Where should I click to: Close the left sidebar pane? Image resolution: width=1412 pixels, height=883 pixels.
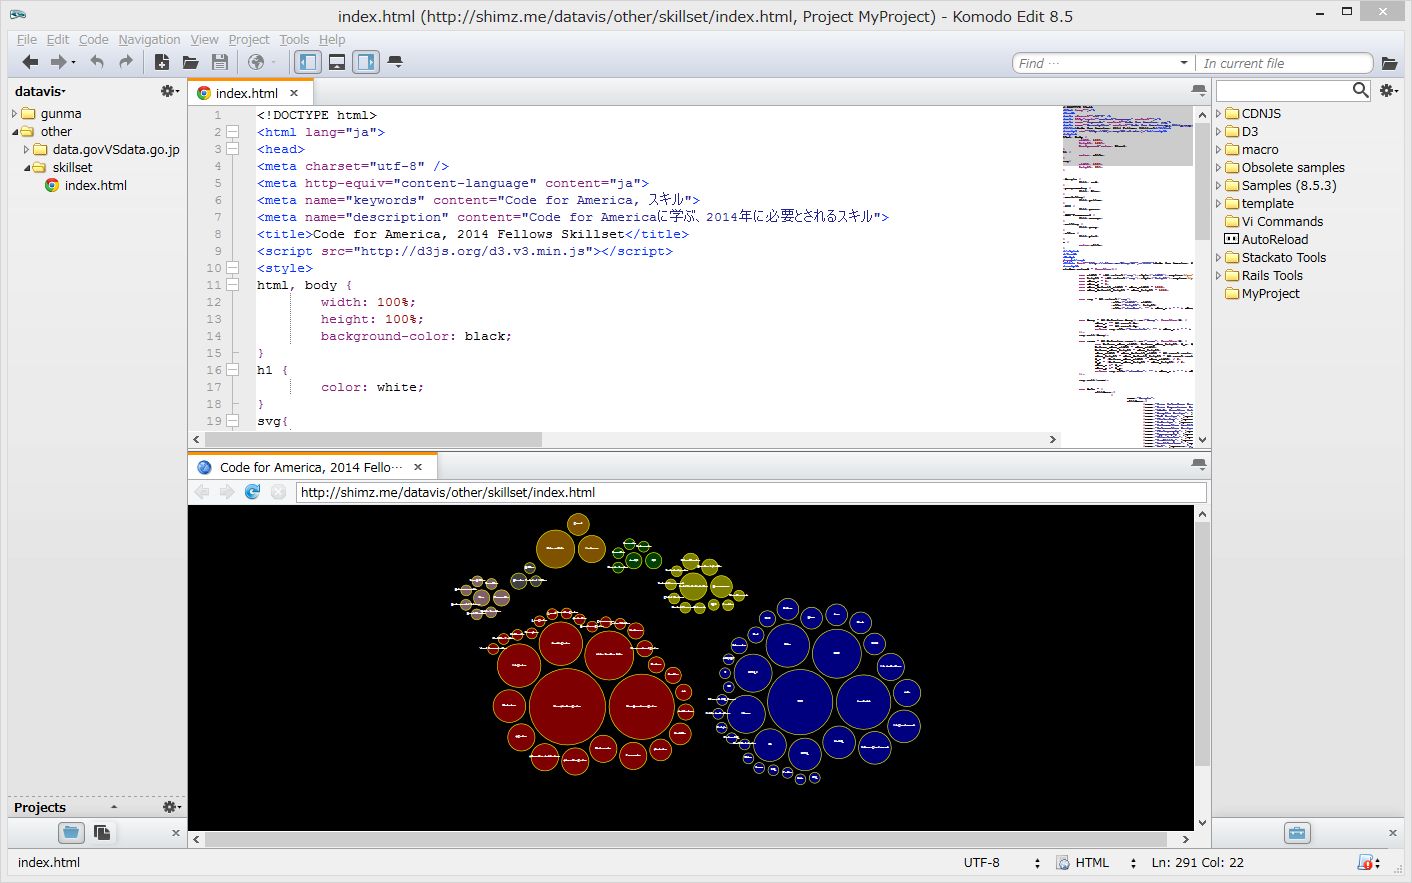[x=176, y=832]
